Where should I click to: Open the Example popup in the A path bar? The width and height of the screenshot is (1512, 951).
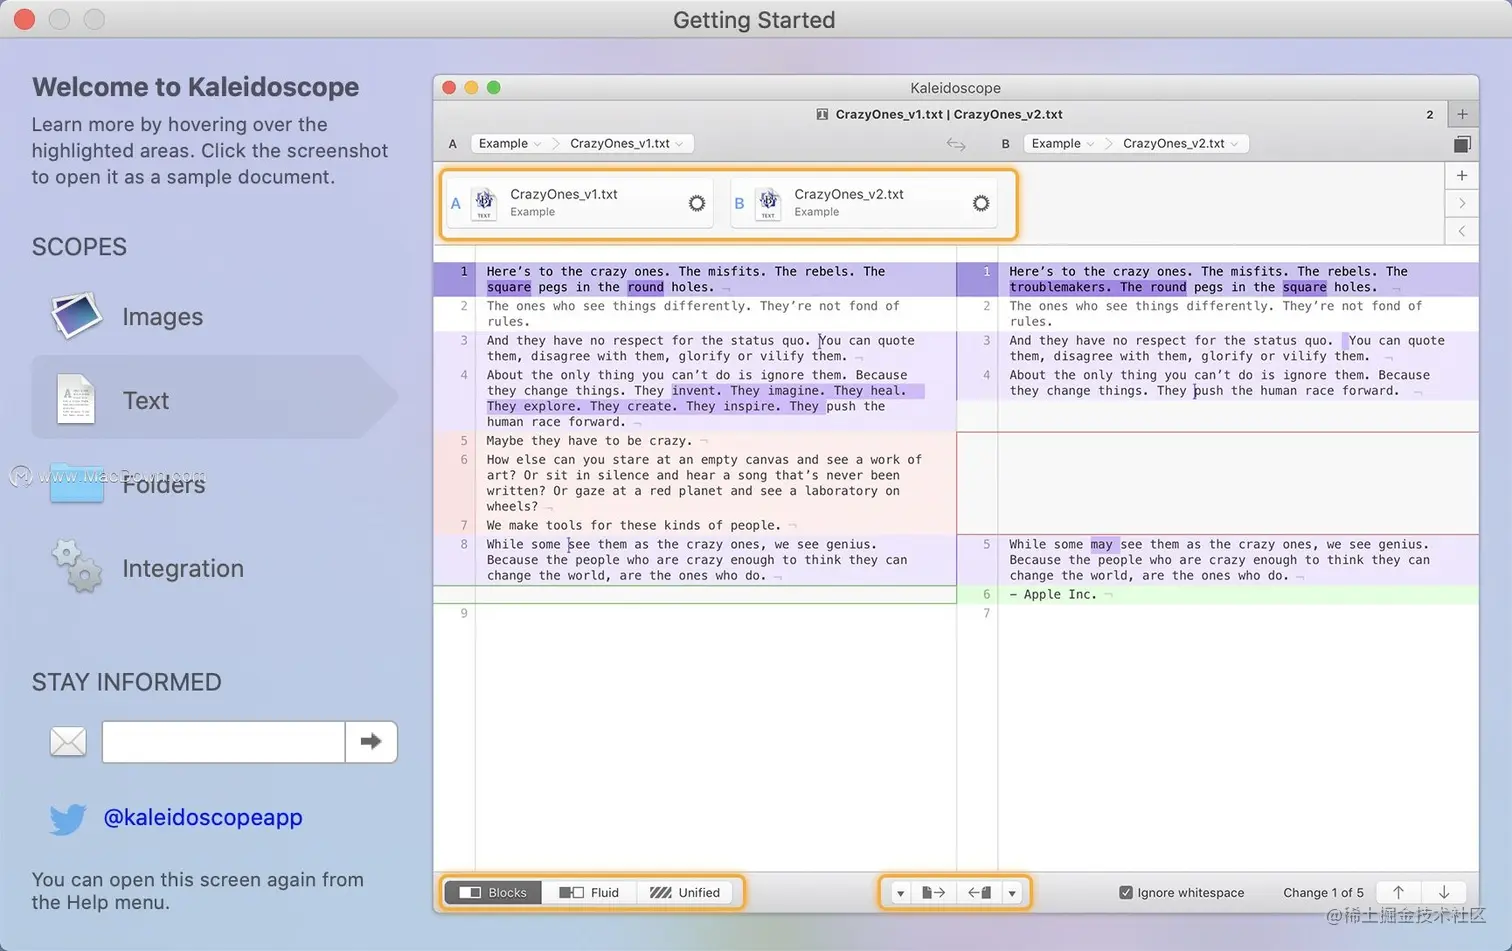point(510,144)
